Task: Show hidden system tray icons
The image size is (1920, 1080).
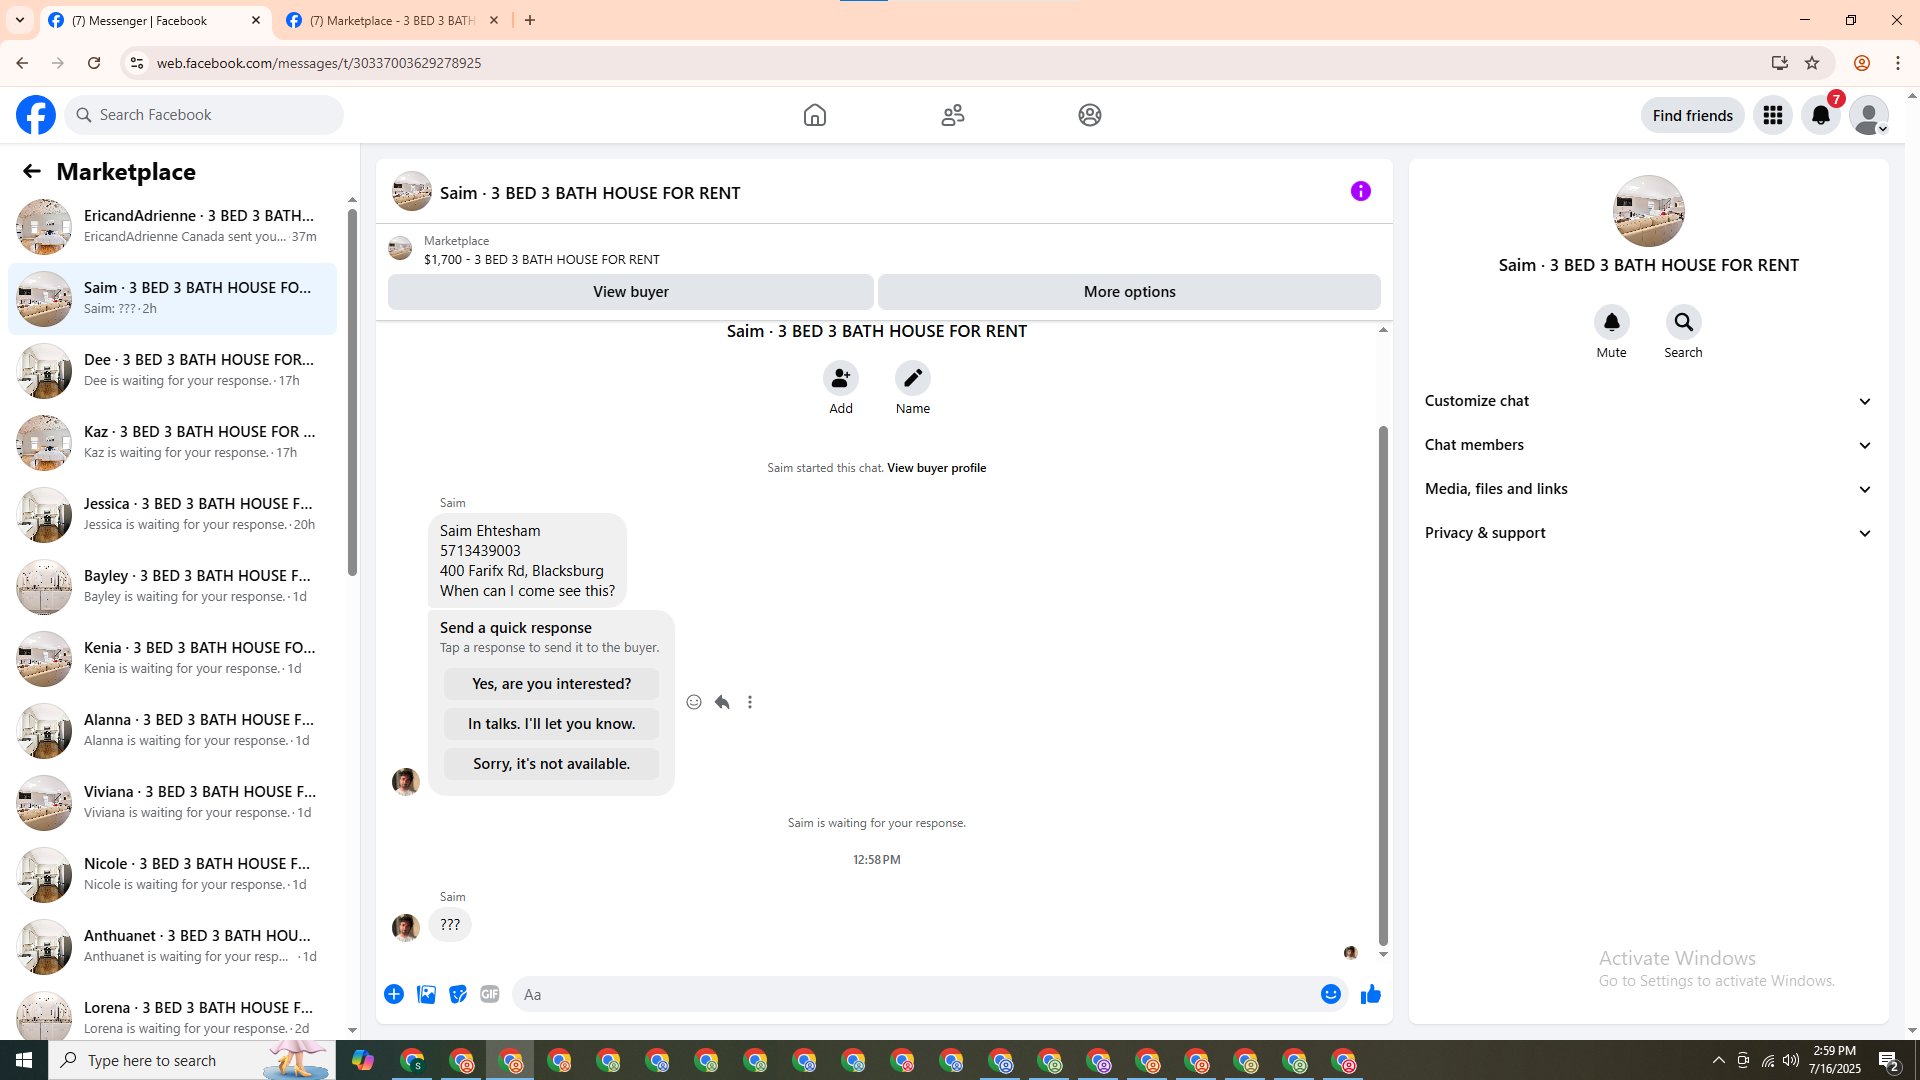Action: (x=1719, y=1060)
